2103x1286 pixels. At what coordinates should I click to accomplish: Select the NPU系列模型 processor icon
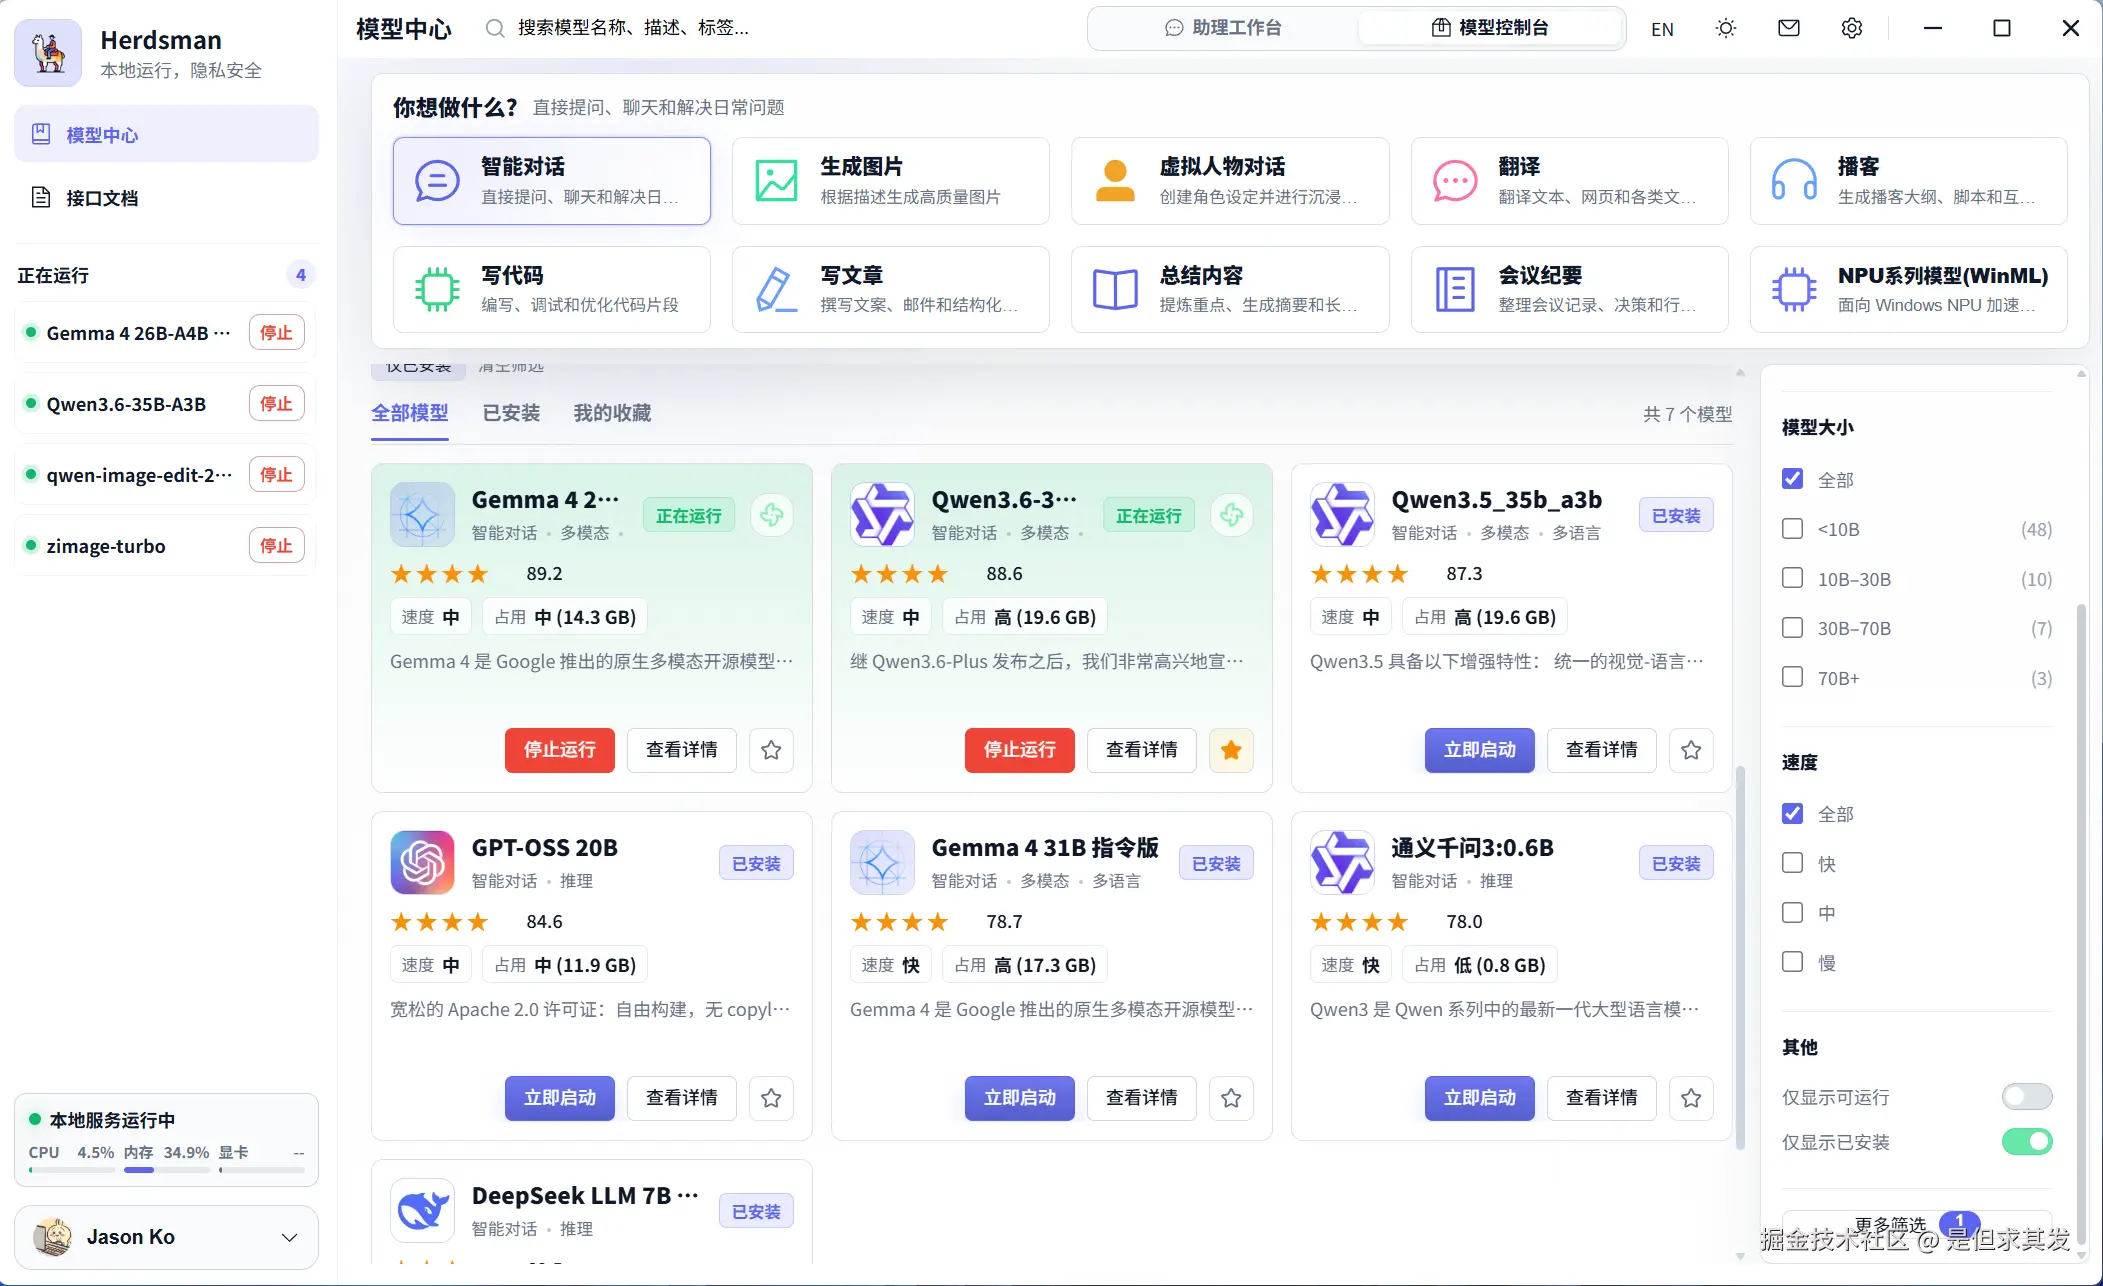click(x=1794, y=290)
